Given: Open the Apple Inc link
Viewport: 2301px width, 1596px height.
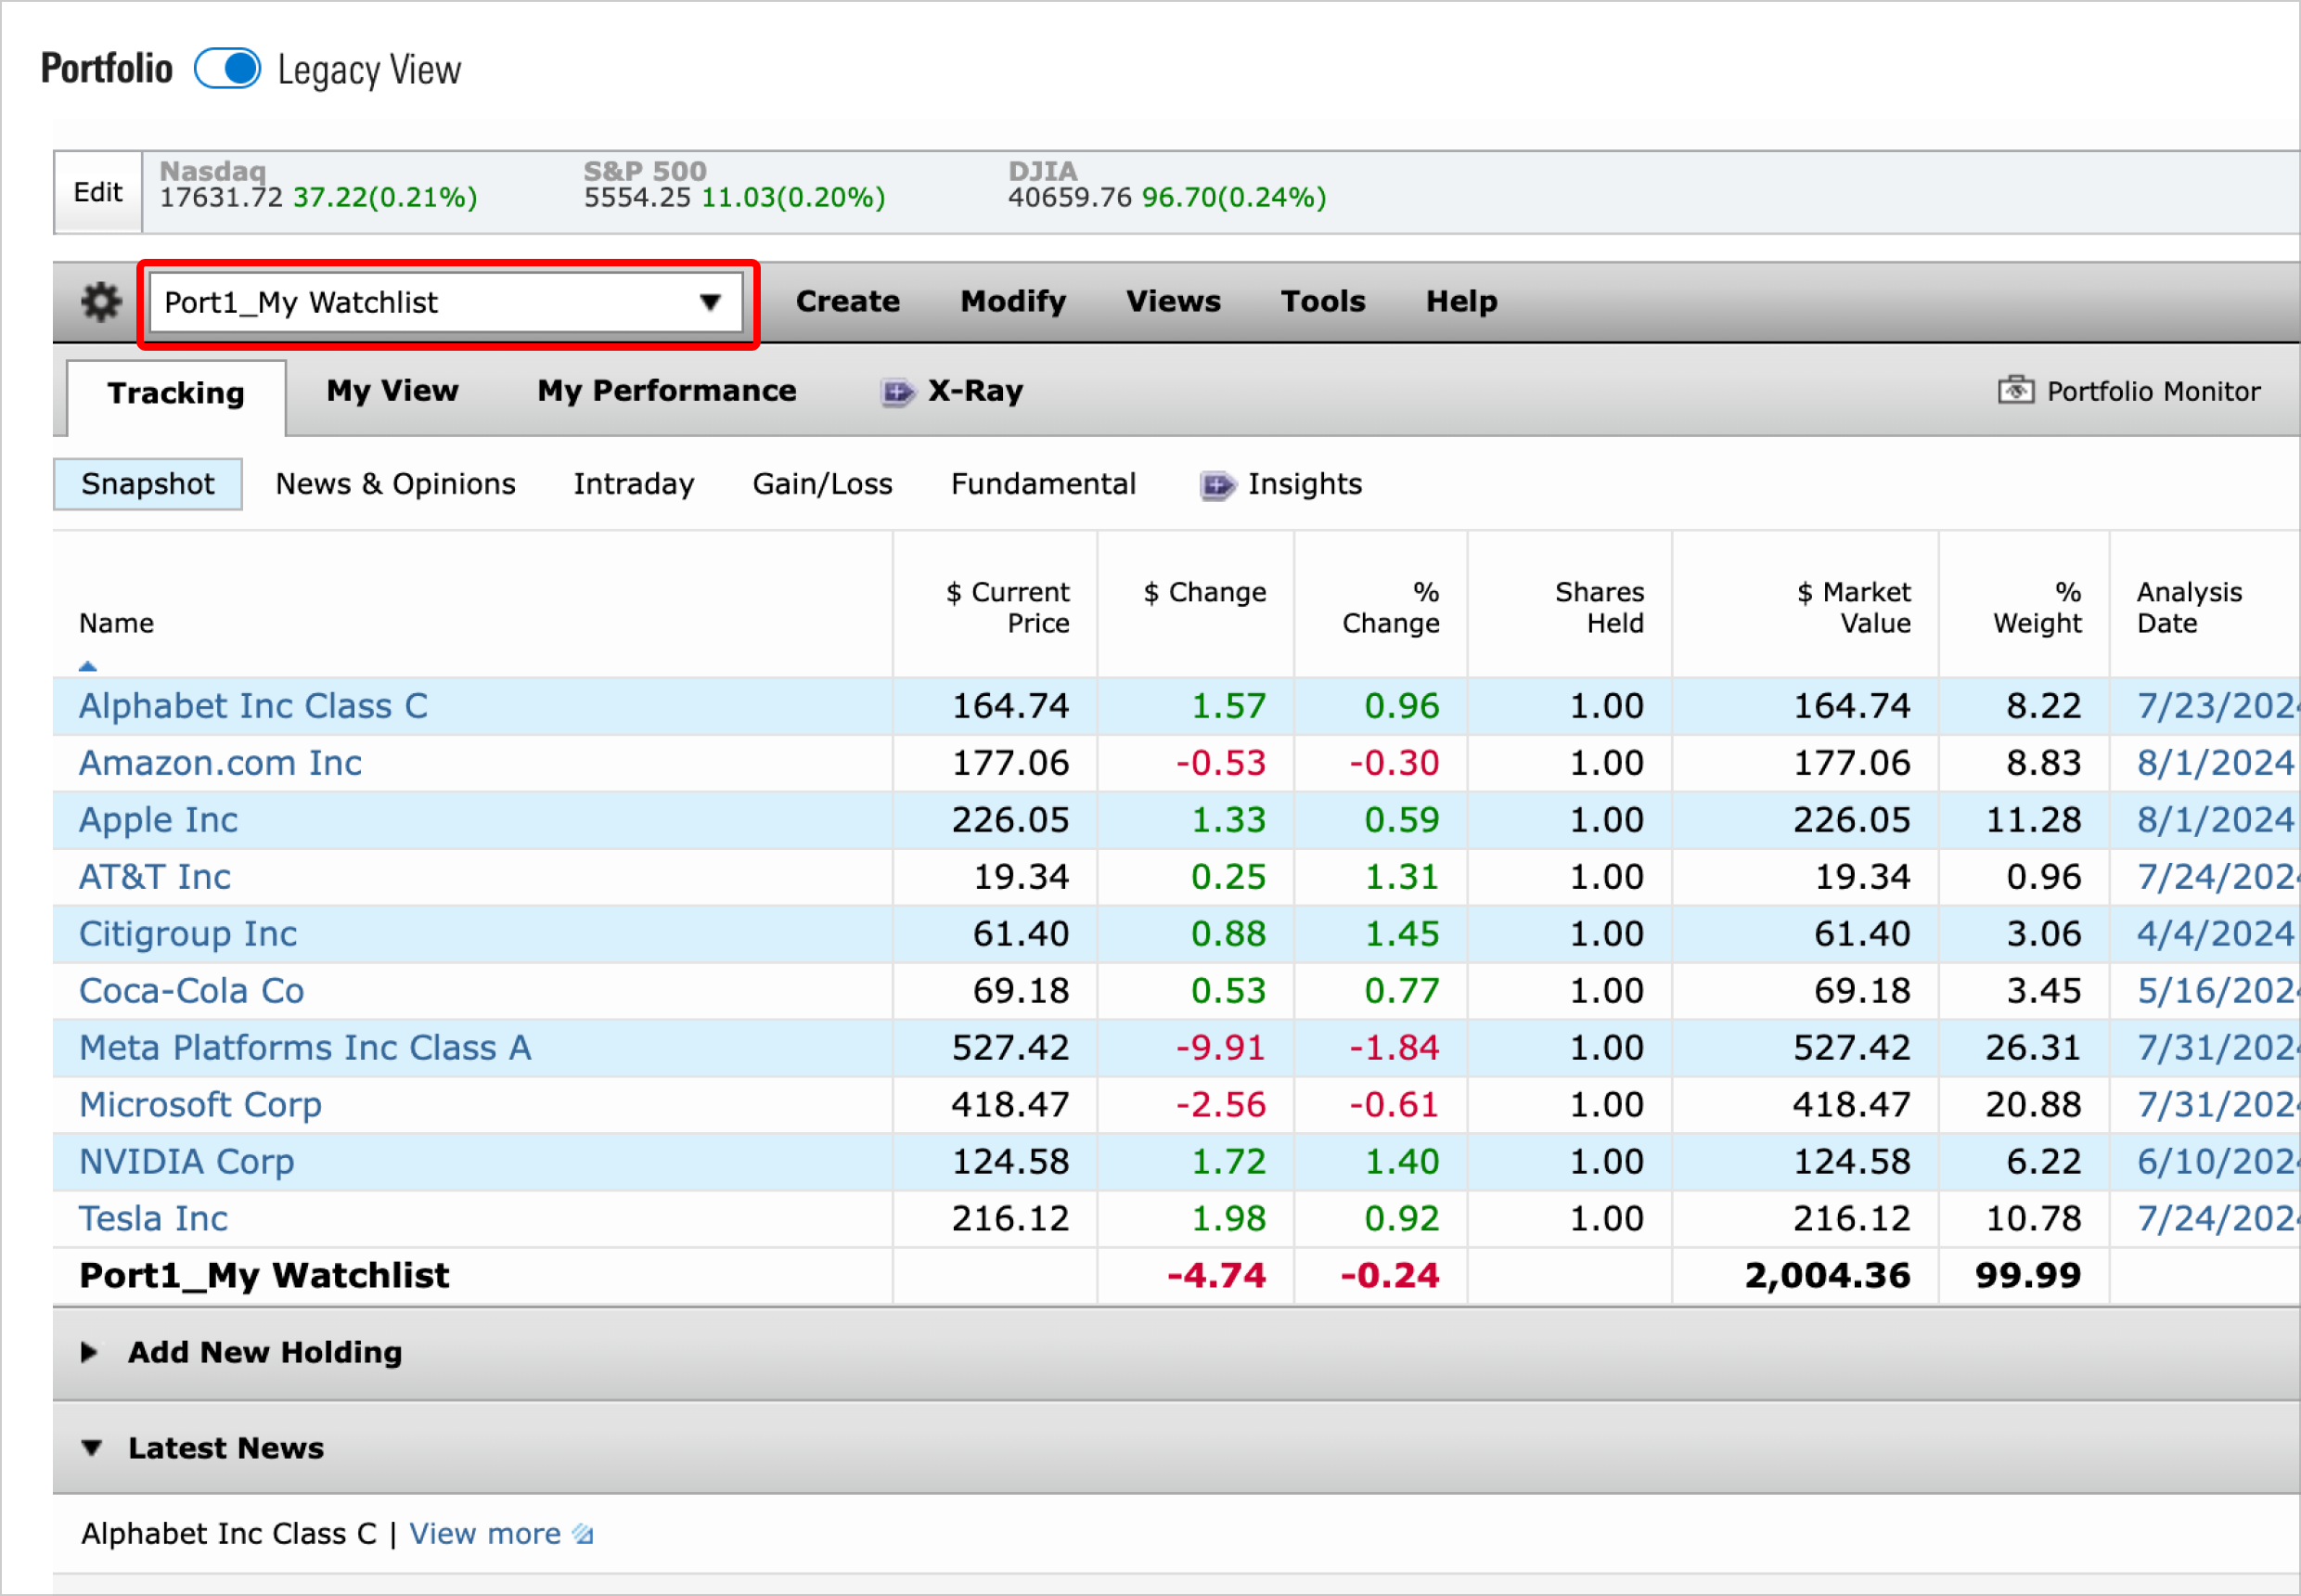Looking at the screenshot, I should click(158, 820).
